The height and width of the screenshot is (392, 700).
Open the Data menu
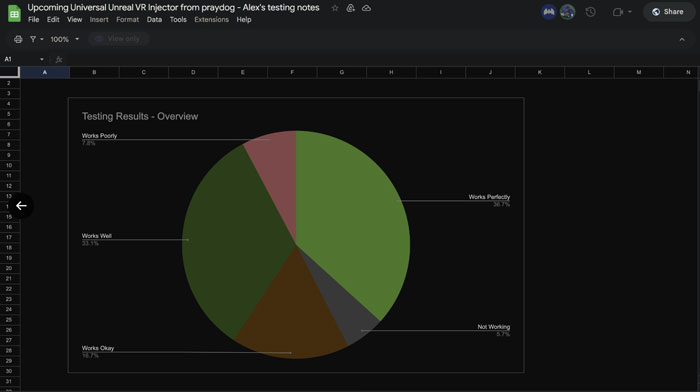pos(154,20)
